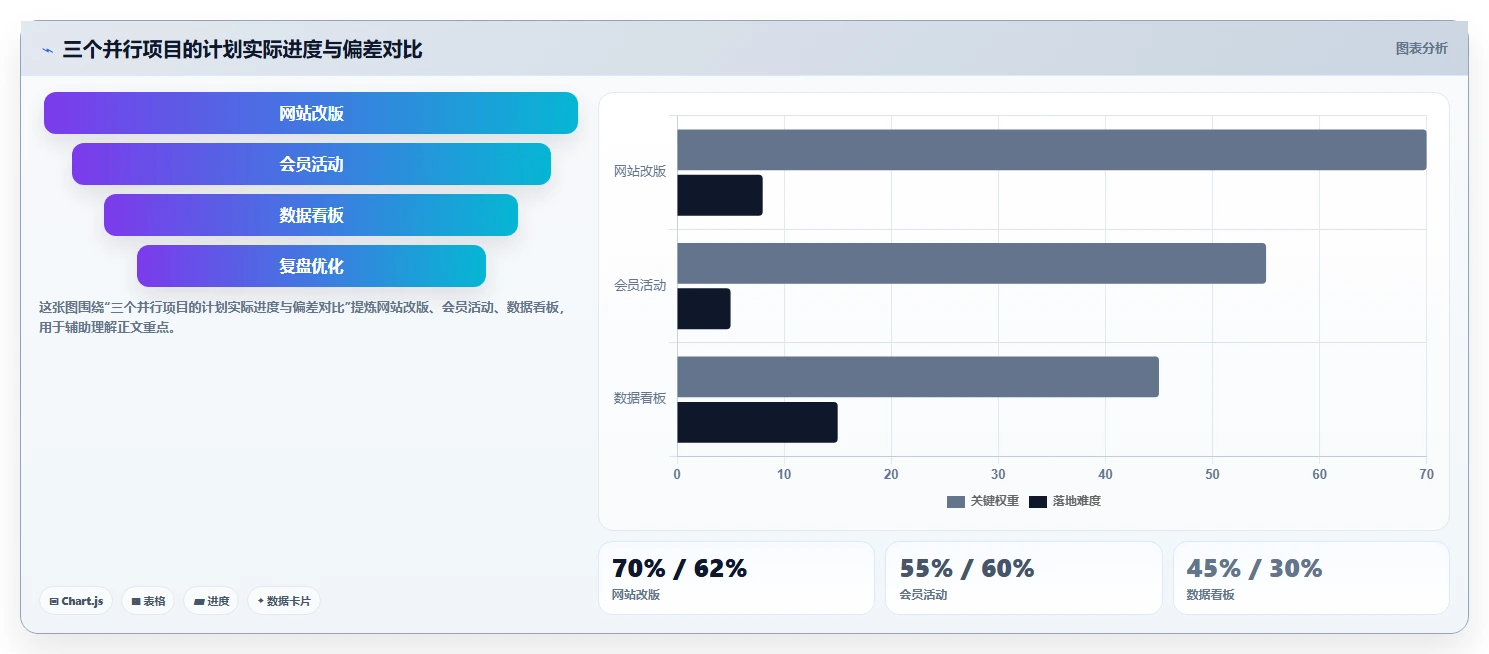Image resolution: width=1489 pixels, height=654 pixels.
Task: Click the chart's 会员活动 axis label
Action: [640, 285]
